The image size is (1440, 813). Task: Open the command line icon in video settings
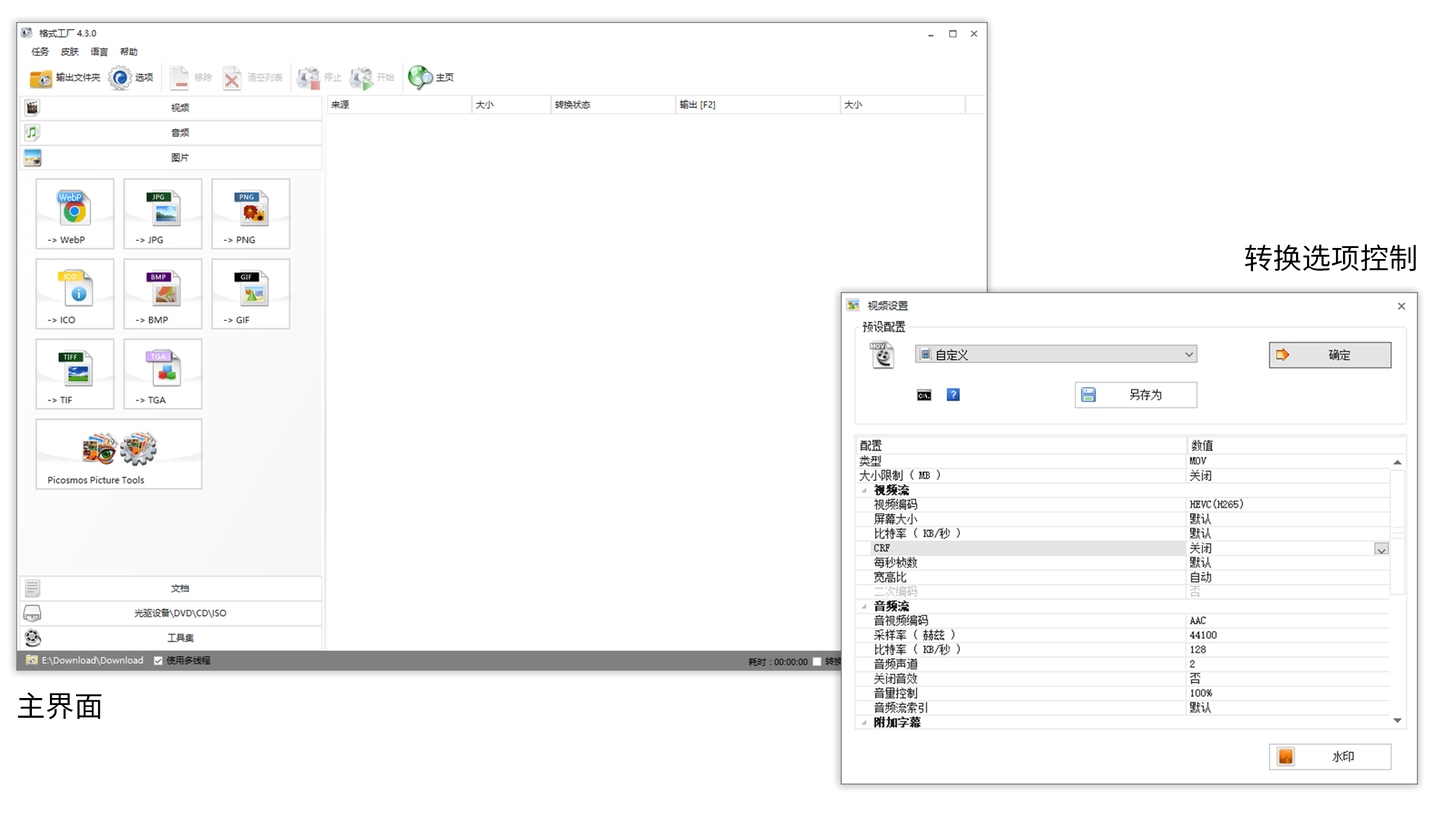[924, 395]
